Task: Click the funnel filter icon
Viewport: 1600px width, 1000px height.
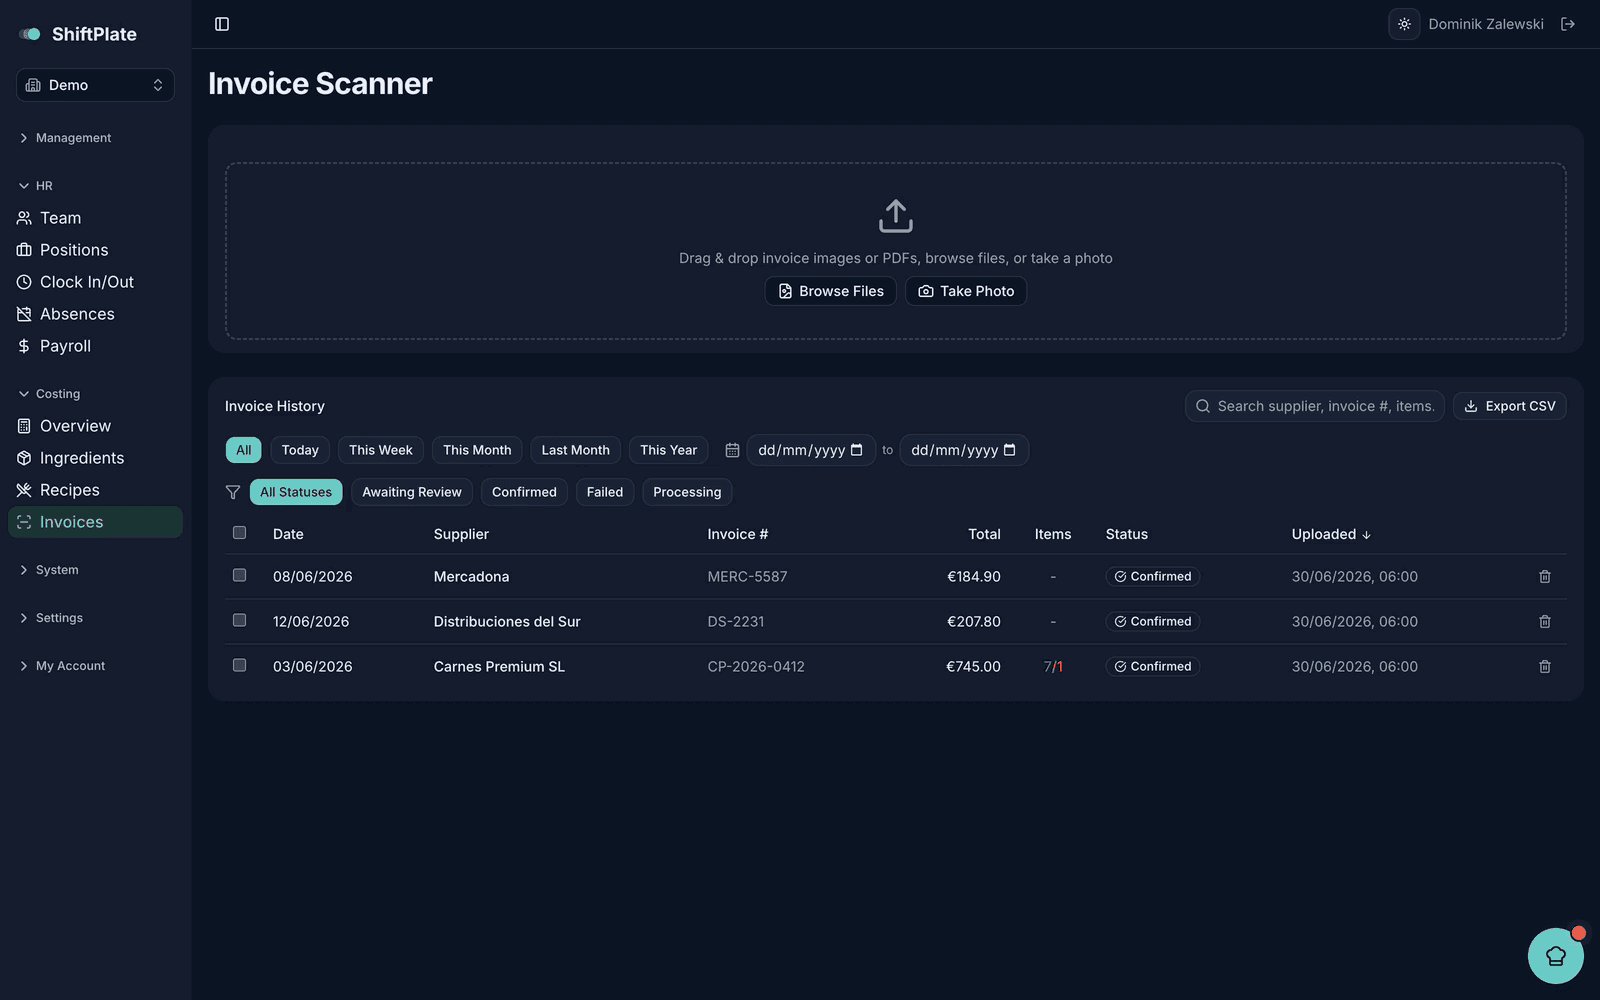Action: (x=233, y=492)
